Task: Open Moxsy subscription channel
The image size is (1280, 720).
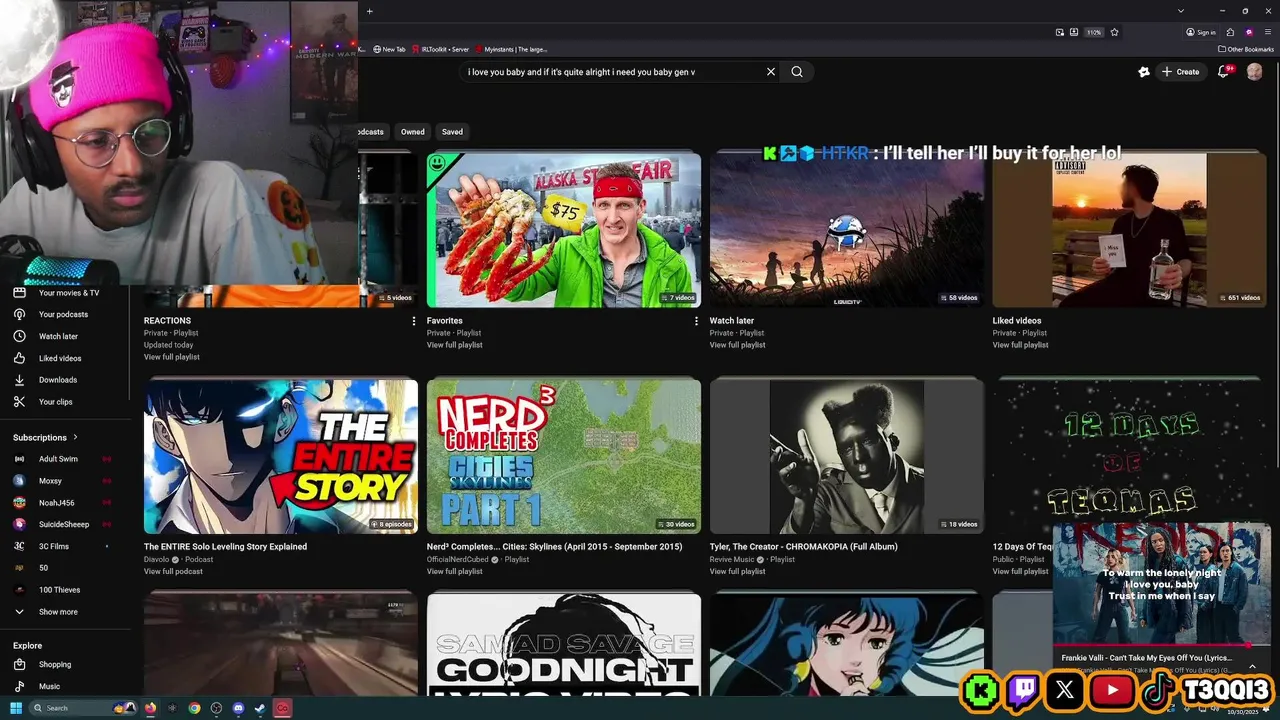Action: pyautogui.click(x=65, y=481)
